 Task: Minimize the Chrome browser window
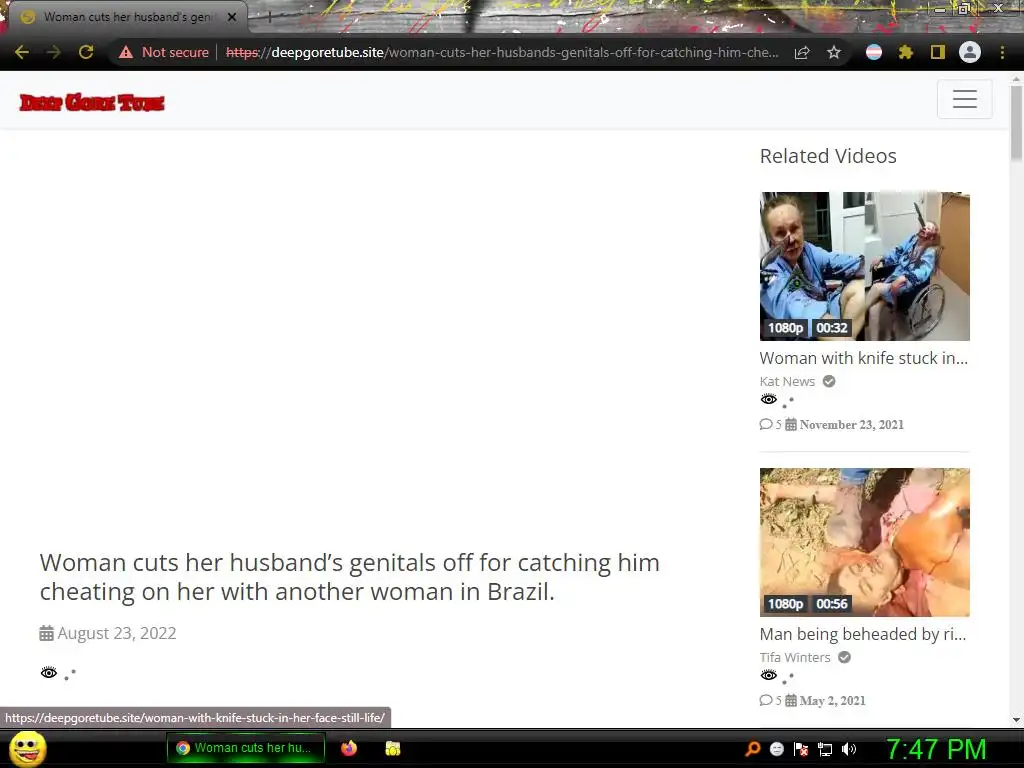tap(939, 9)
